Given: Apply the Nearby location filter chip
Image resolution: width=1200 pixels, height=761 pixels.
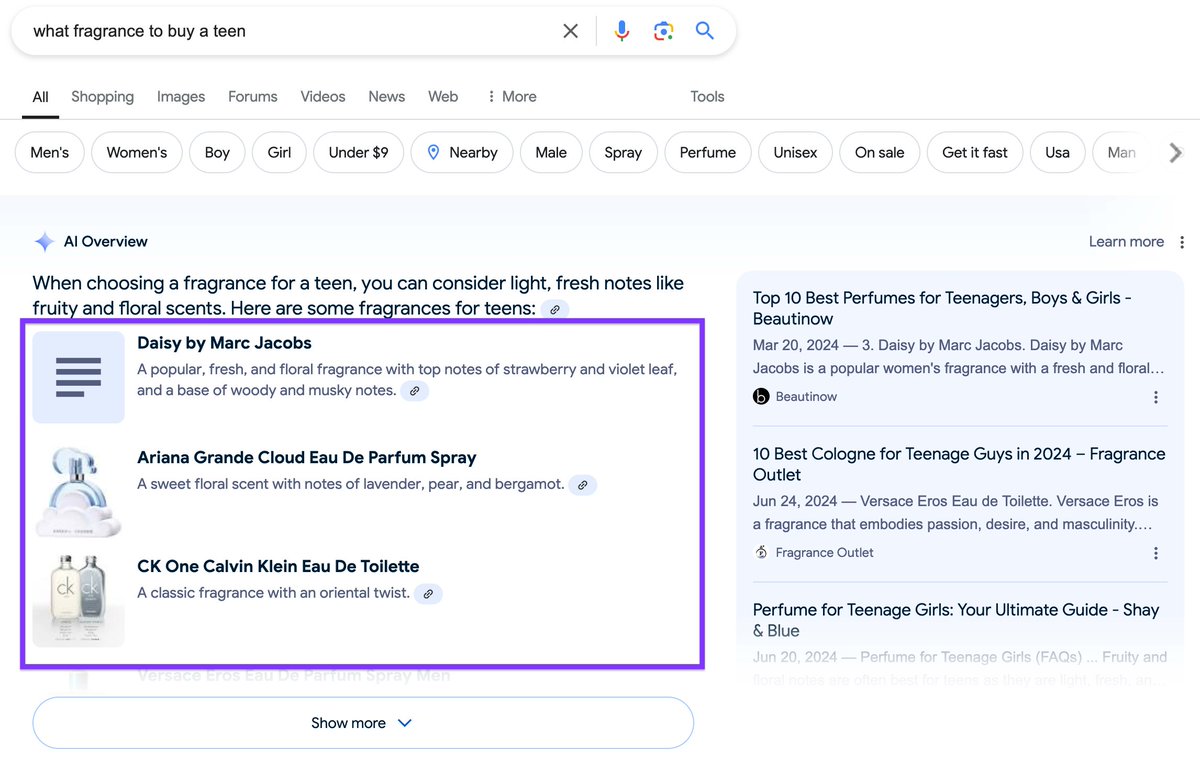Looking at the screenshot, I should tap(462, 153).
